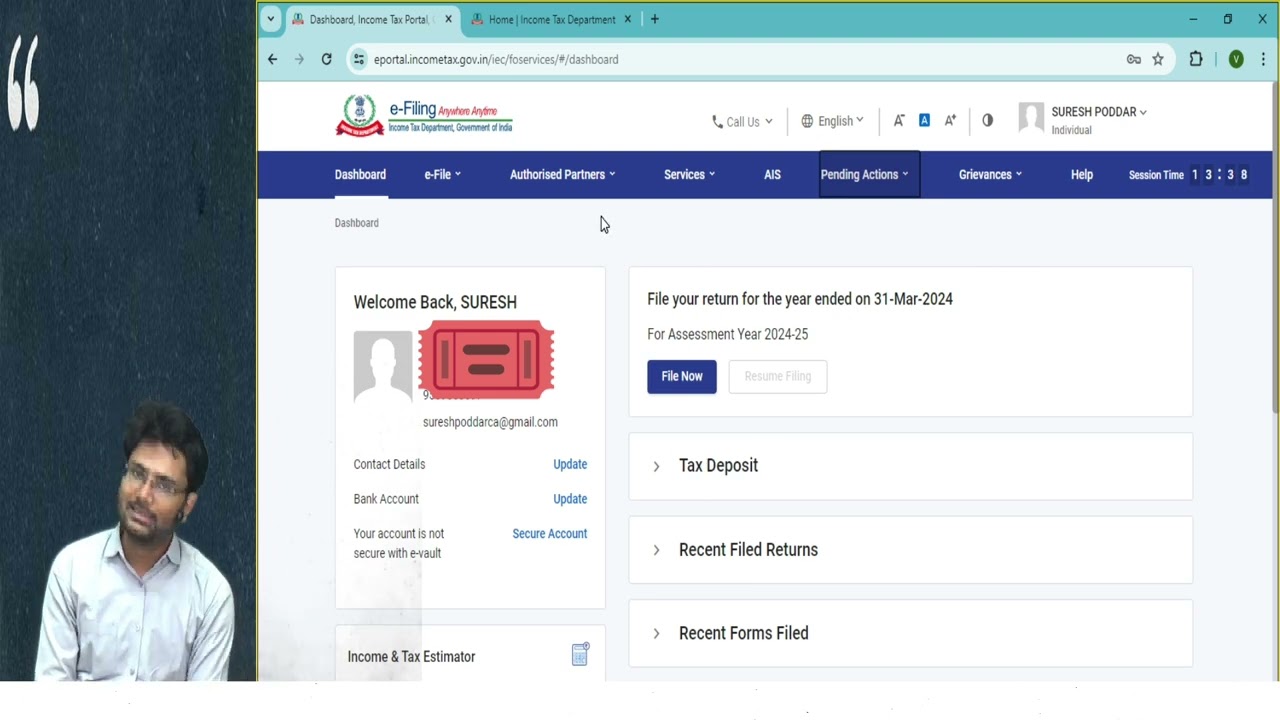Reload the page with the refresh icon
This screenshot has height=720, width=1280.
(x=326, y=59)
